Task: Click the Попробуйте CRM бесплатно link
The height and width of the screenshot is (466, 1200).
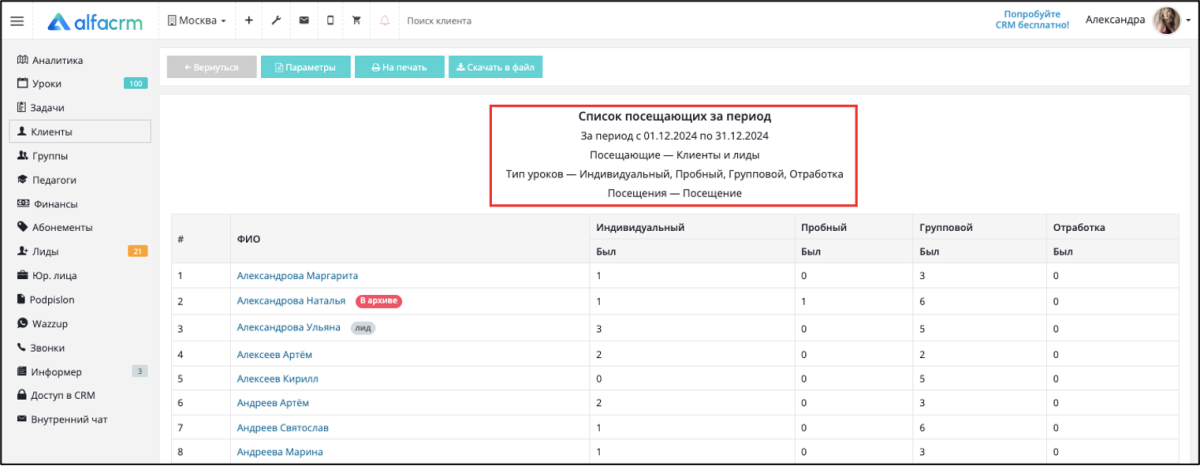Action: (1032, 20)
